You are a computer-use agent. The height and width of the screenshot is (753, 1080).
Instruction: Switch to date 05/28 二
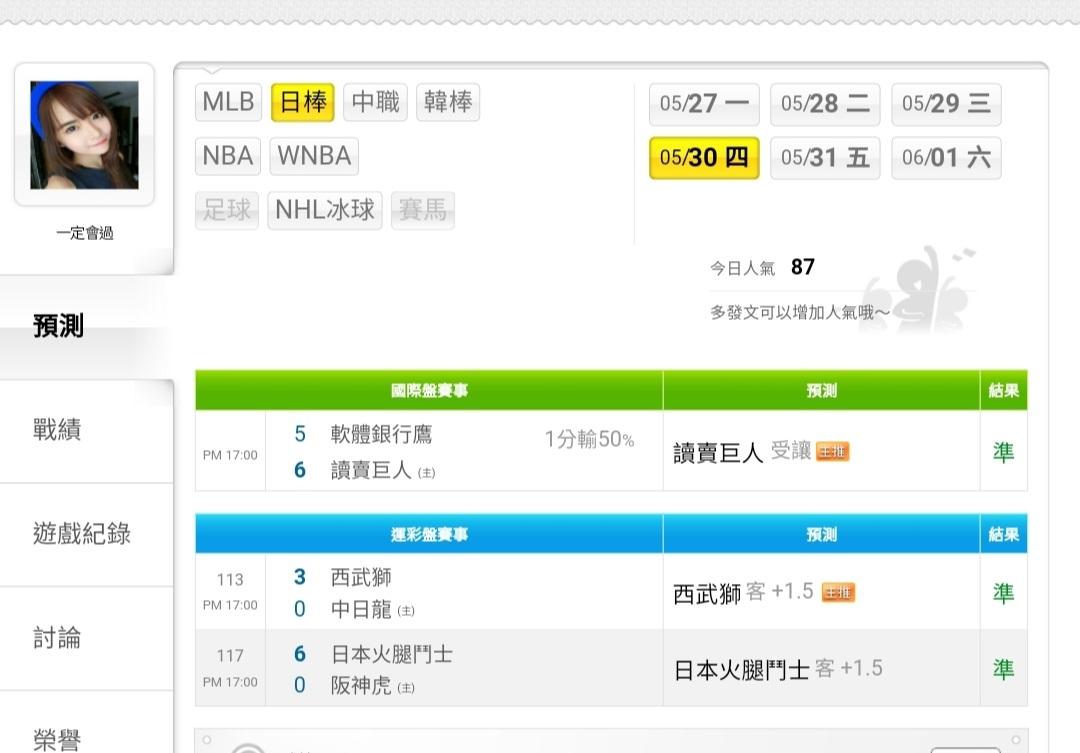pos(825,104)
